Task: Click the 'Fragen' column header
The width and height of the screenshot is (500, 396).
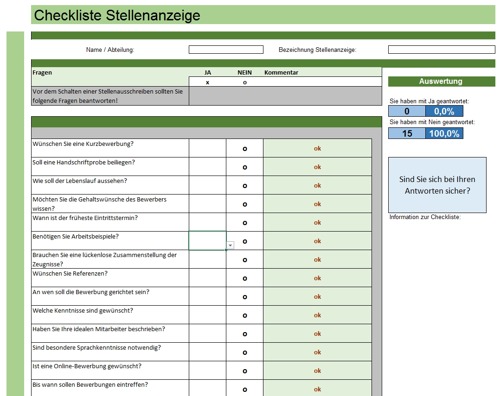Action: coord(42,72)
